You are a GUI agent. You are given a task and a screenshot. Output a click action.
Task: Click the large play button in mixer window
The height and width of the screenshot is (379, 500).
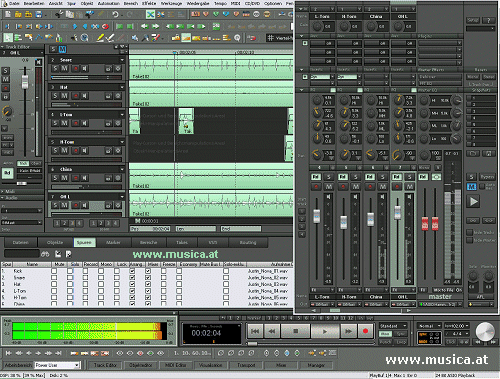473,201
